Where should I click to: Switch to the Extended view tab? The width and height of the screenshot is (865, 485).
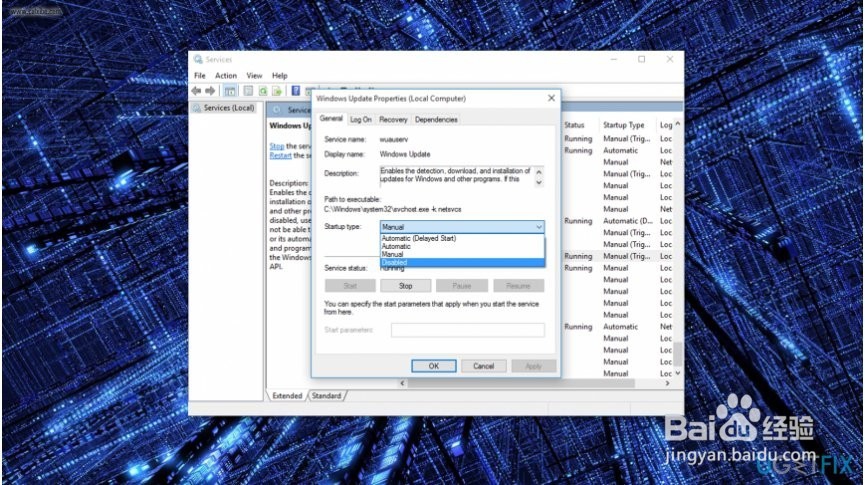point(287,396)
